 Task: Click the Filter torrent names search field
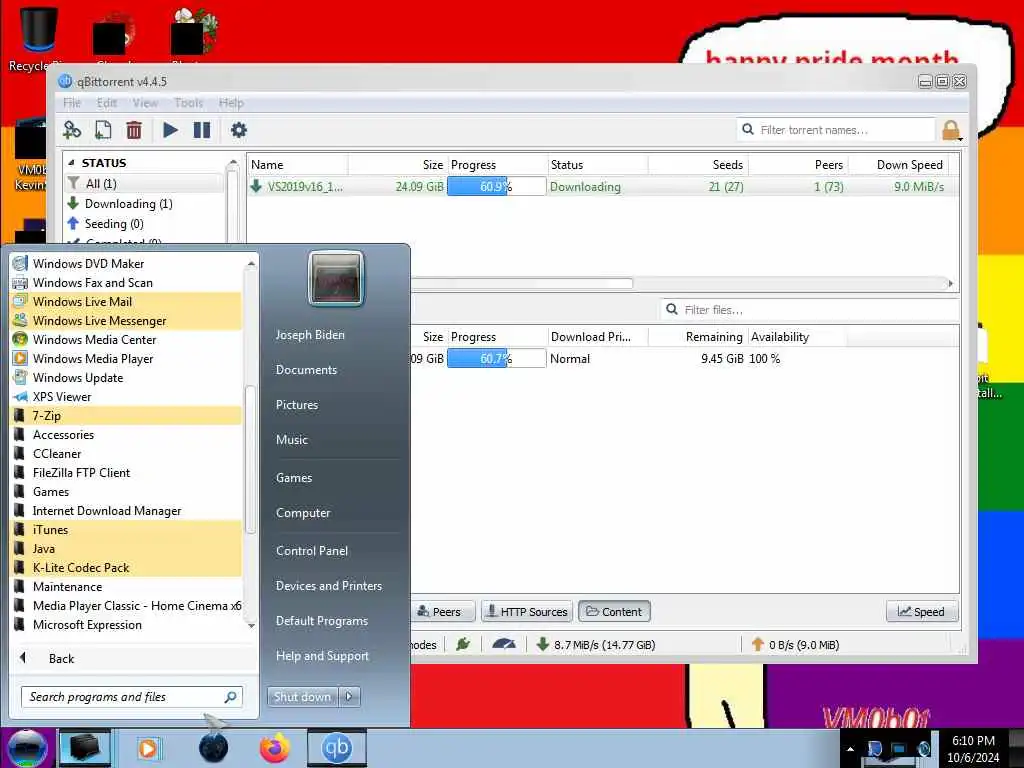(837, 130)
